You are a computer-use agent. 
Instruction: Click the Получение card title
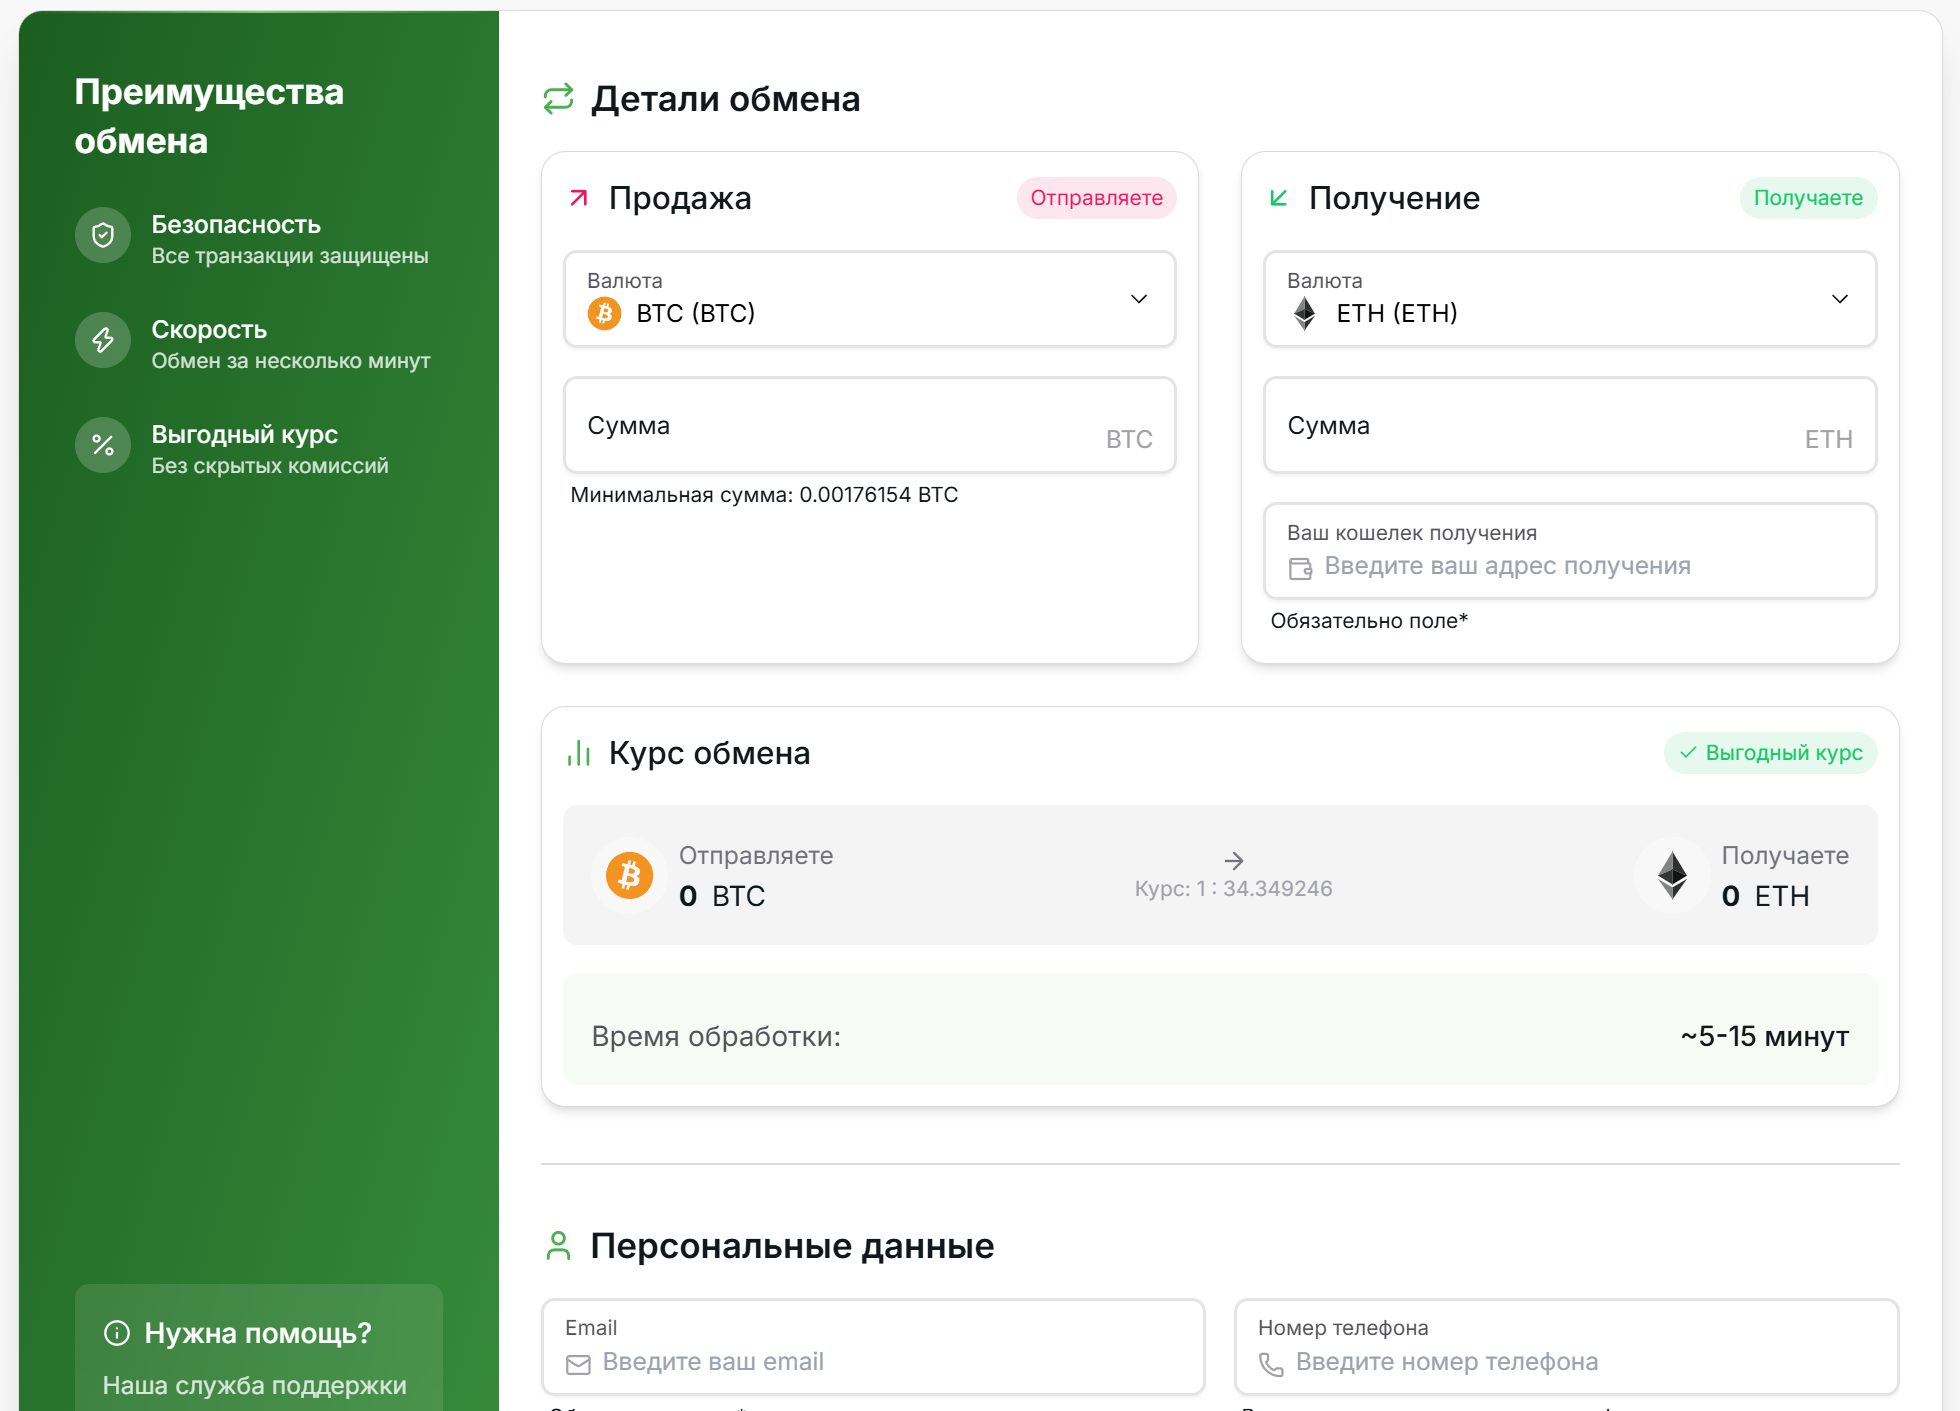[1394, 198]
